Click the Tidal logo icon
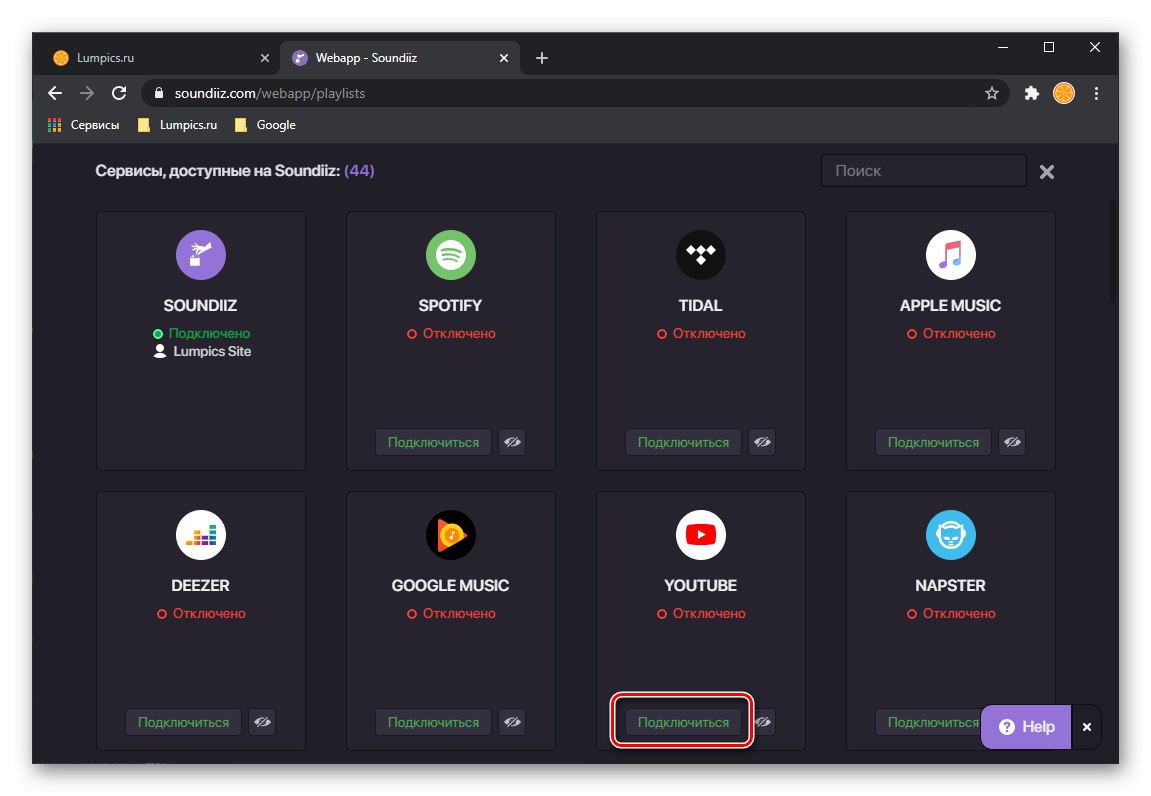This screenshot has width=1151, height=796. [x=700, y=255]
